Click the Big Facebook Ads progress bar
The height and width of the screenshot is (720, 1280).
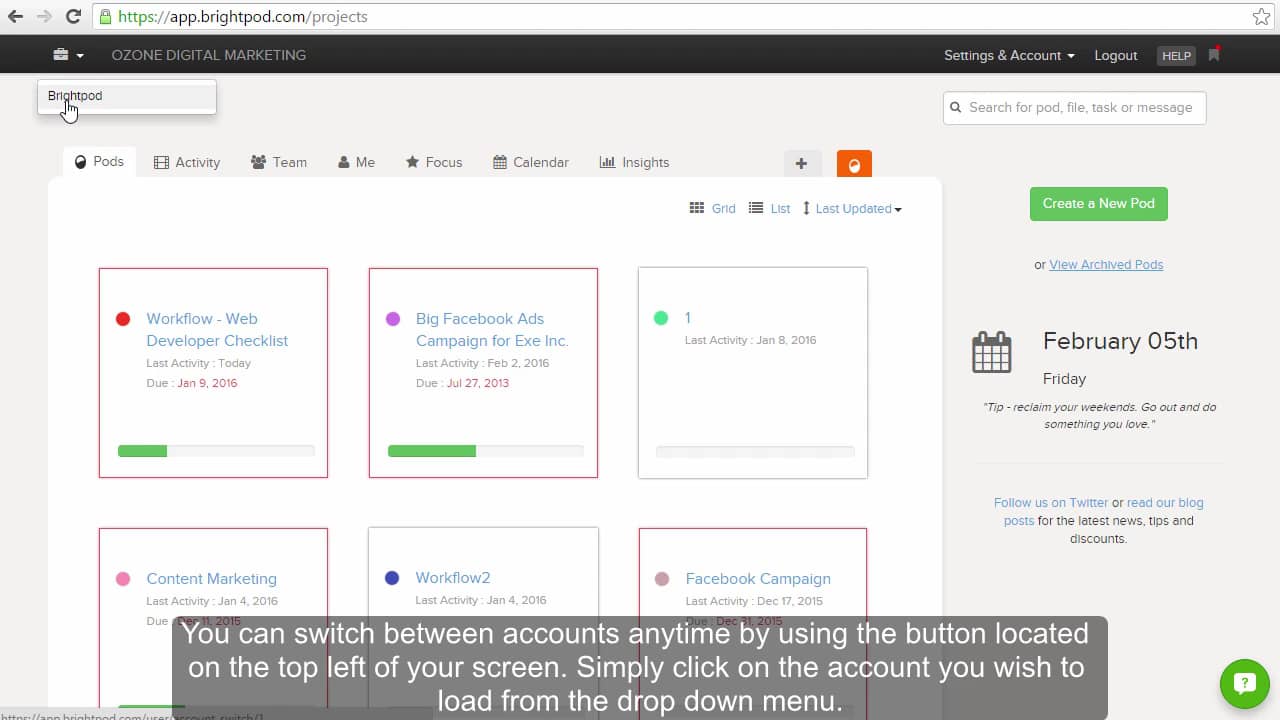coord(486,451)
